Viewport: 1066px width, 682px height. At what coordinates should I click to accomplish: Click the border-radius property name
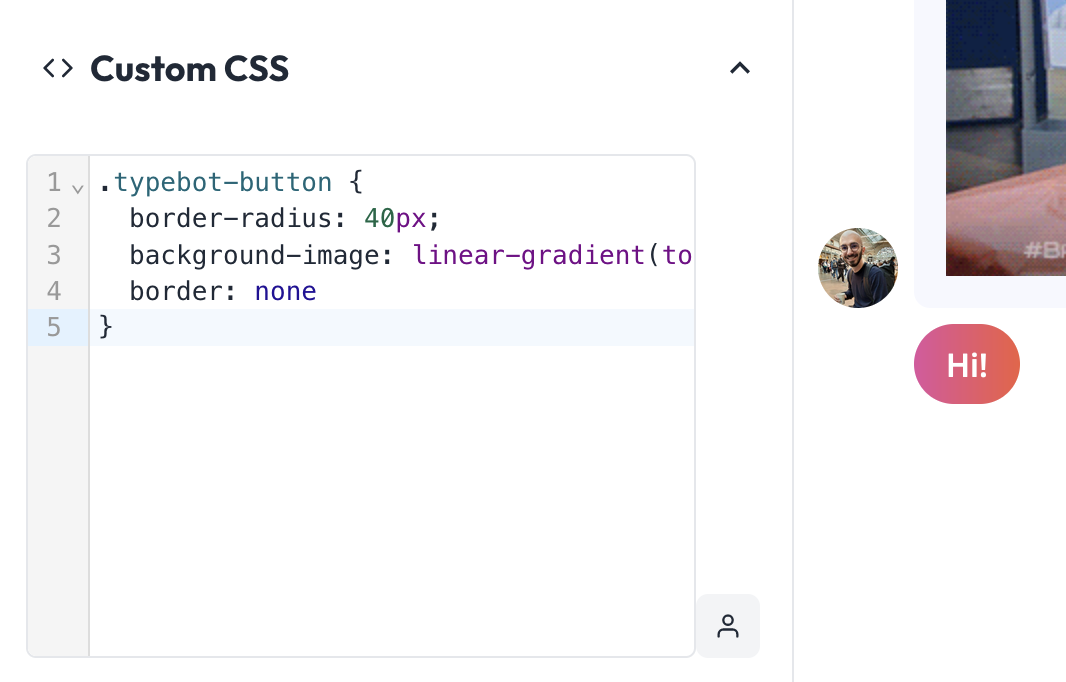point(231,218)
